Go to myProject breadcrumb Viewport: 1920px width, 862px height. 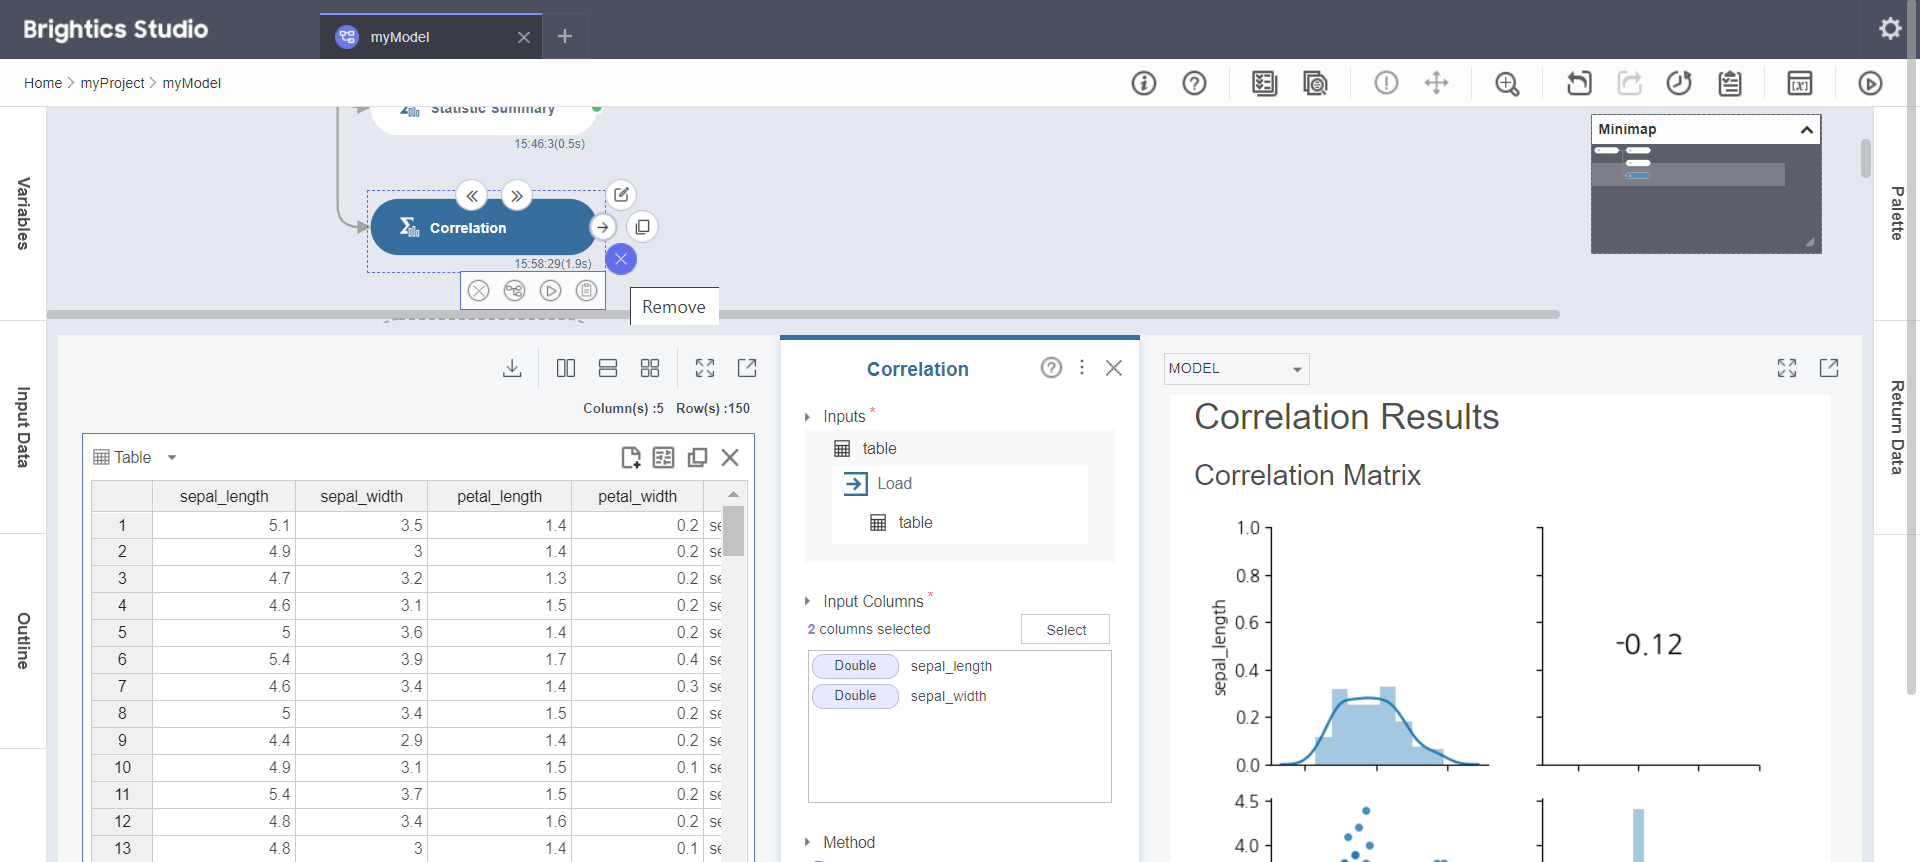click(x=112, y=83)
